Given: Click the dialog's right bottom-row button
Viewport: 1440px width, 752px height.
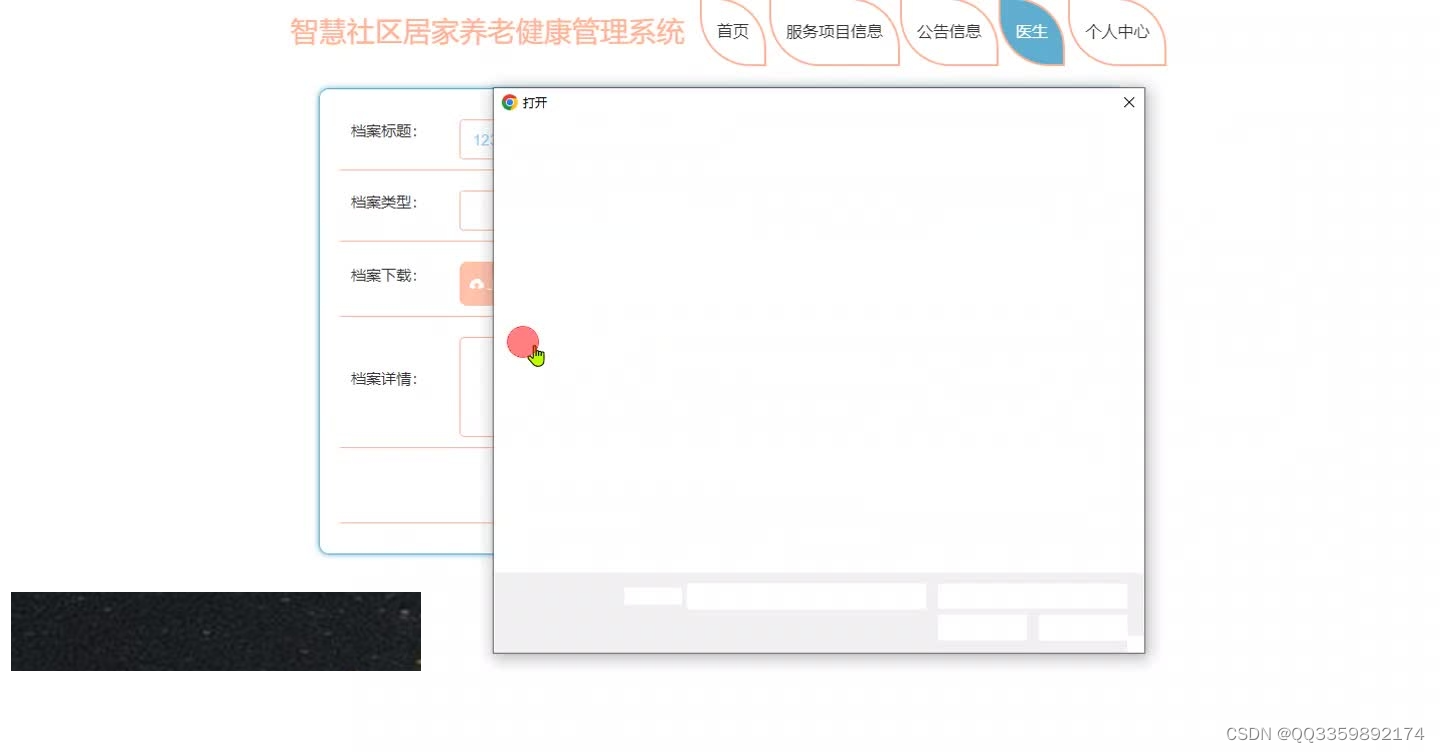Looking at the screenshot, I should point(1083,628).
